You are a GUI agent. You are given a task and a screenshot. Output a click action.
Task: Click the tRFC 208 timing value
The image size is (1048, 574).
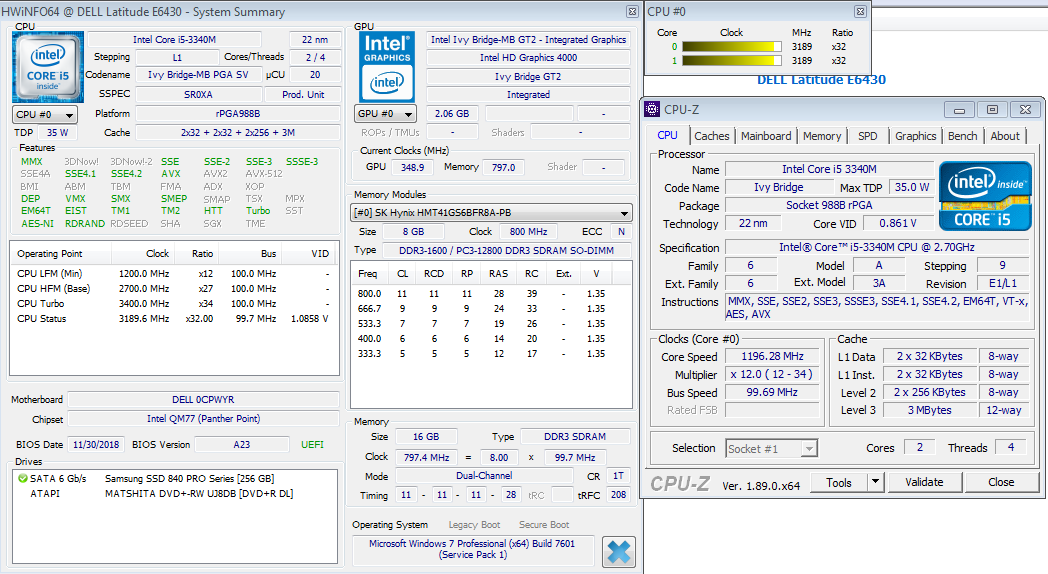click(x=618, y=494)
